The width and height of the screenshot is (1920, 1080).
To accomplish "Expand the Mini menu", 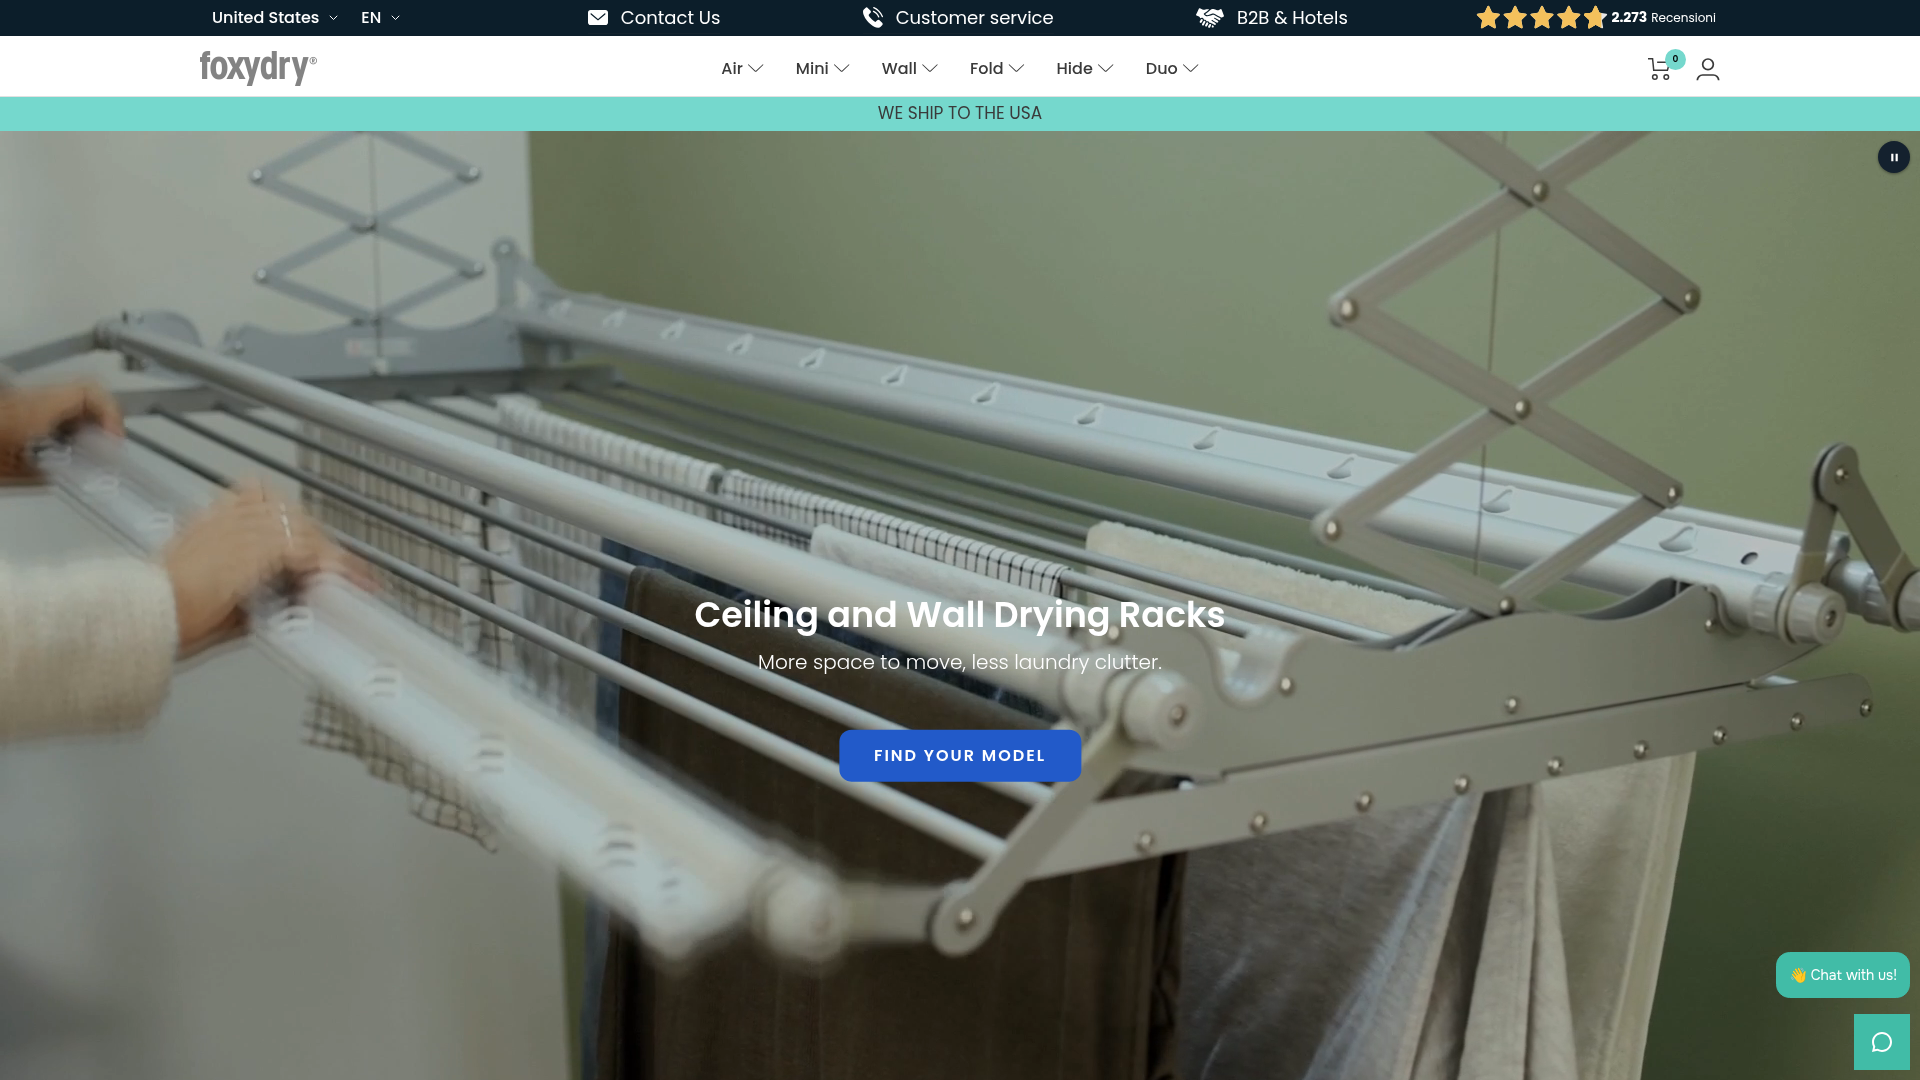I will tap(822, 68).
